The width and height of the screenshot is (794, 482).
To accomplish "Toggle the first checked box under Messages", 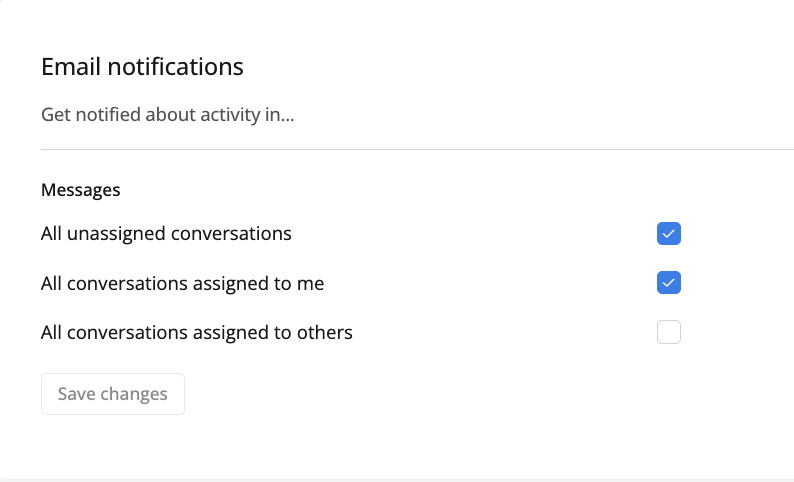I will click(x=669, y=234).
